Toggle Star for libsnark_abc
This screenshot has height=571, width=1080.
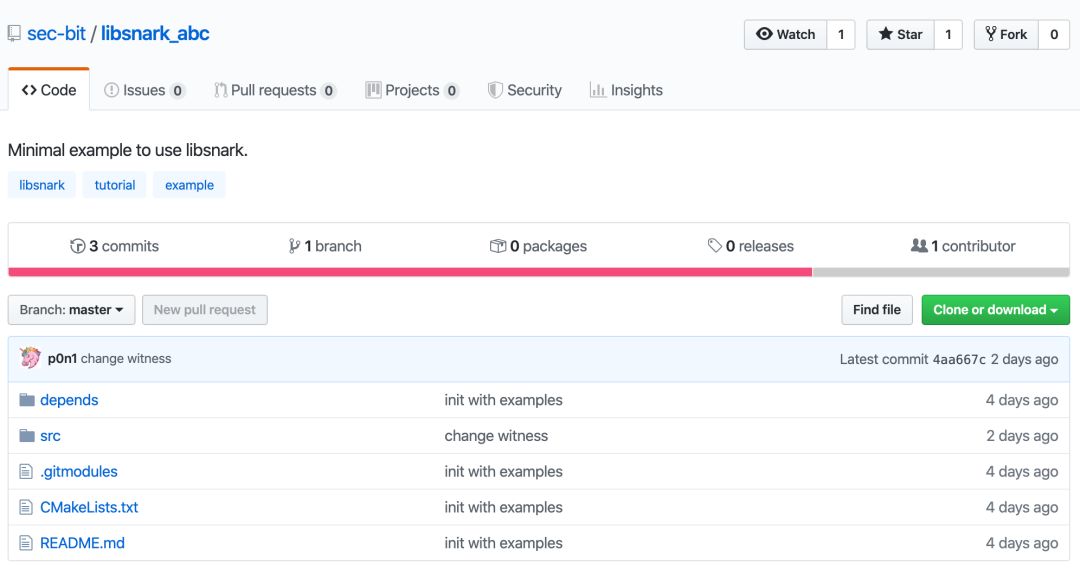point(900,34)
